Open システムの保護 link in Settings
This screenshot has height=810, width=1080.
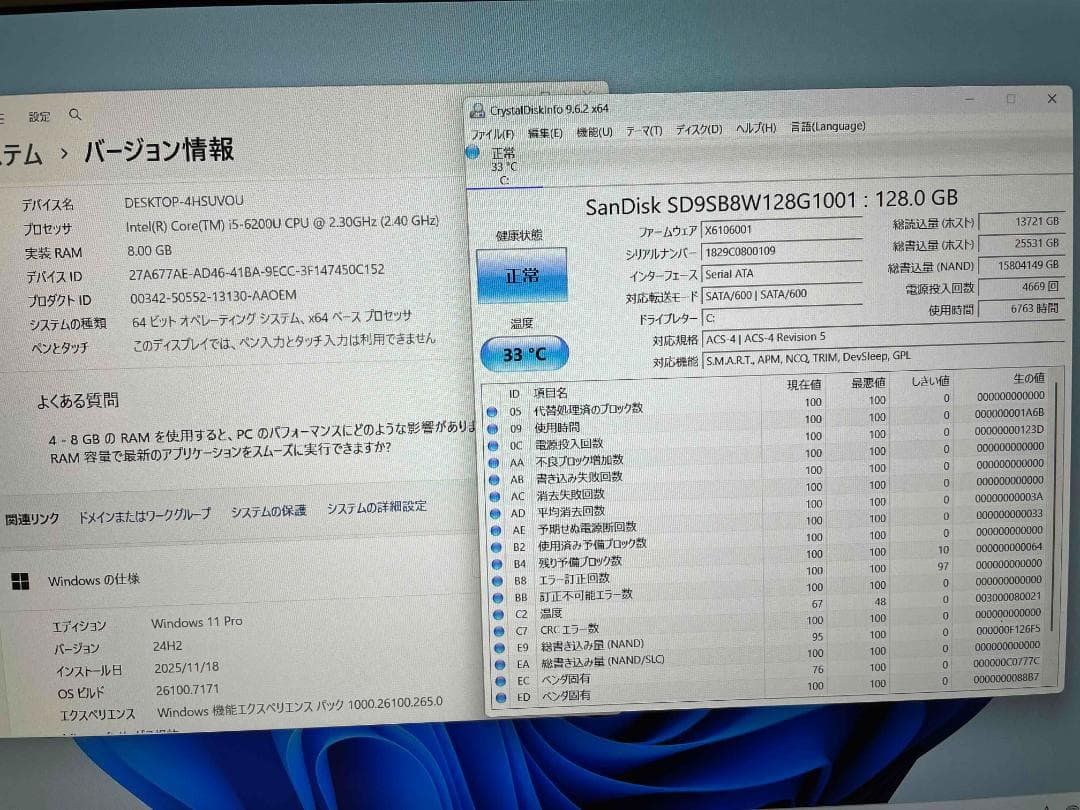pyautogui.click(x=268, y=511)
